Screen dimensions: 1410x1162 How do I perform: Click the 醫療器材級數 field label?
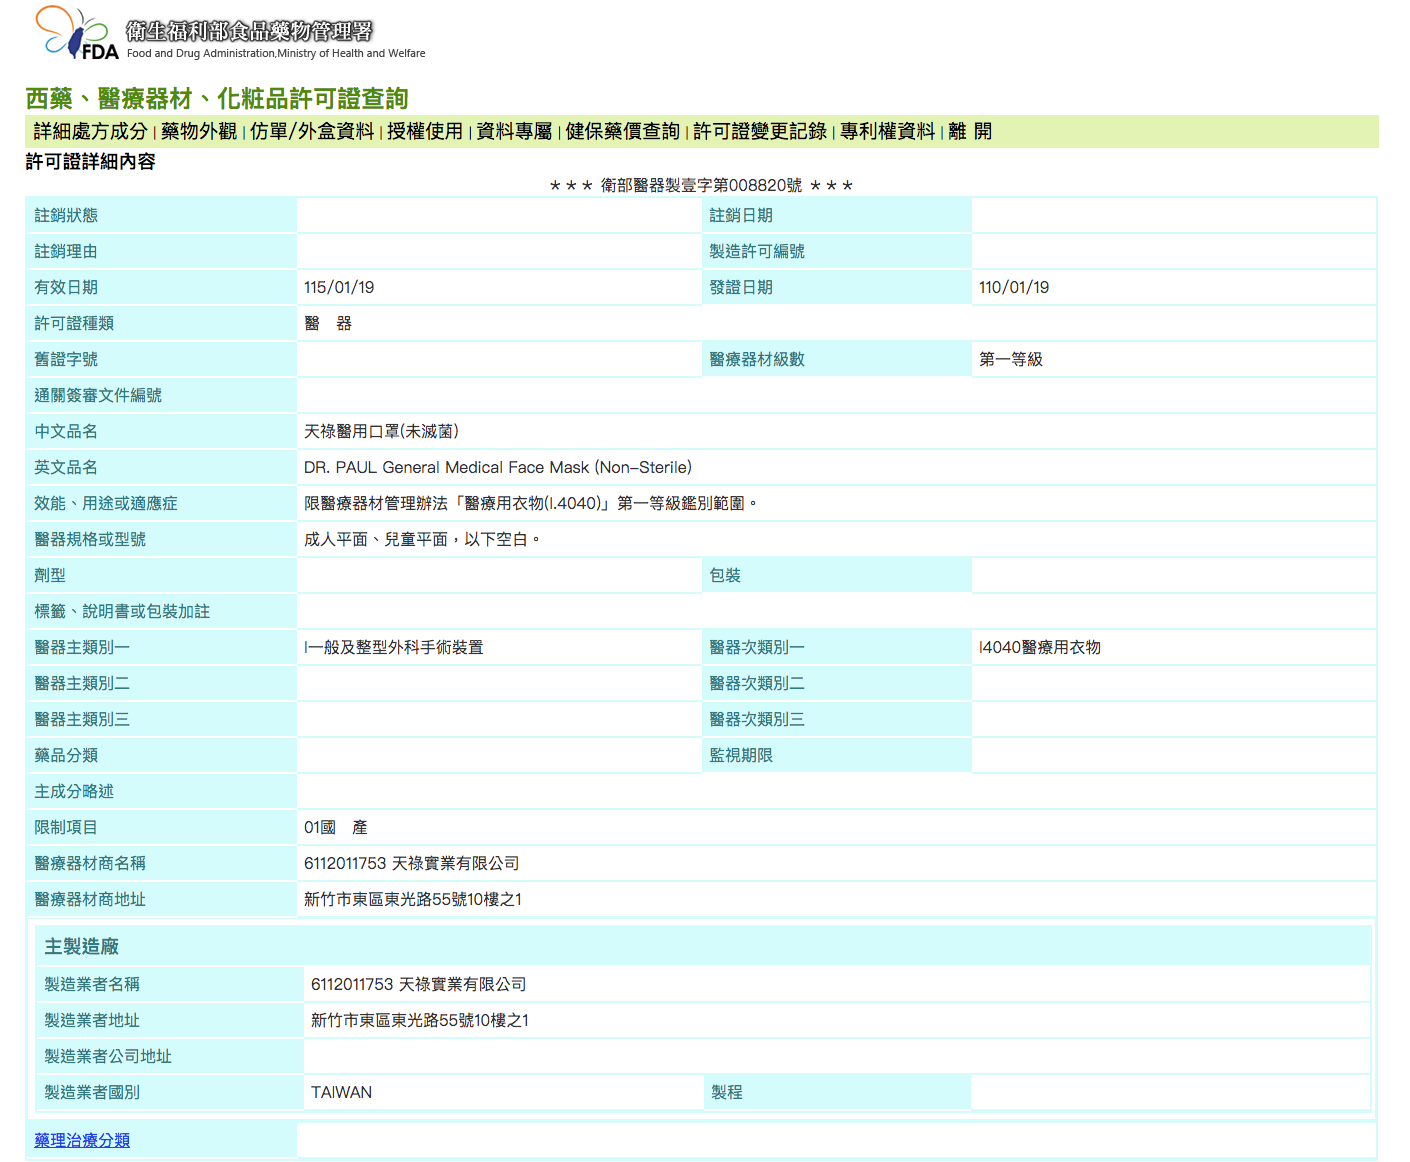[x=757, y=359]
